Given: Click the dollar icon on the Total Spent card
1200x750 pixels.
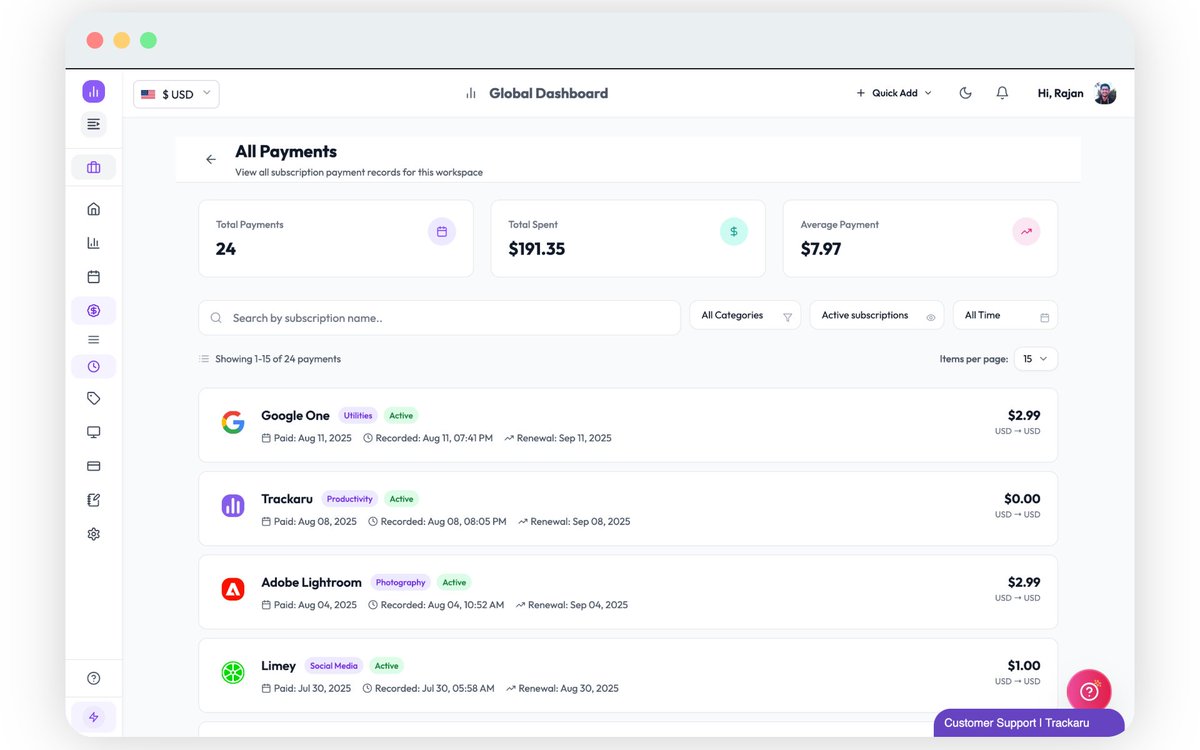Looking at the screenshot, I should coord(734,232).
